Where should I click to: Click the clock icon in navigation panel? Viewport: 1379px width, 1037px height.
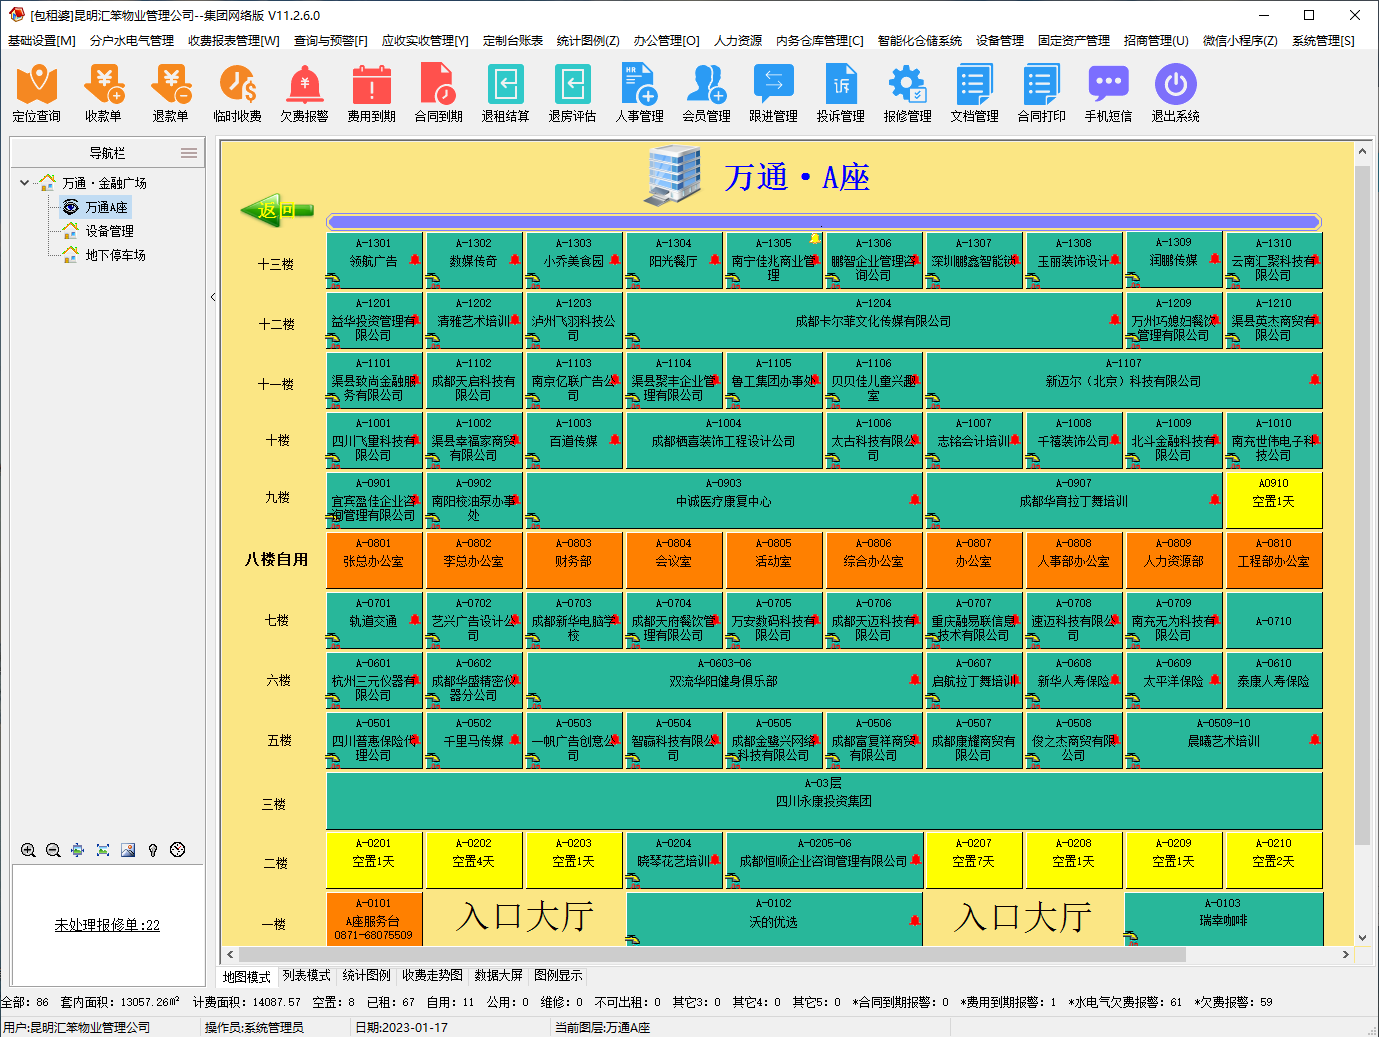[x=178, y=850]
